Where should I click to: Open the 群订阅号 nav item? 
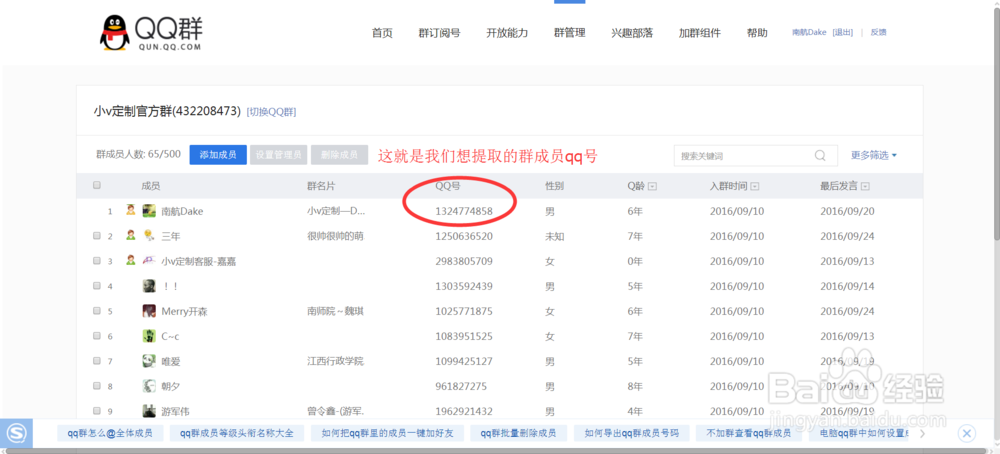(439, 33)
